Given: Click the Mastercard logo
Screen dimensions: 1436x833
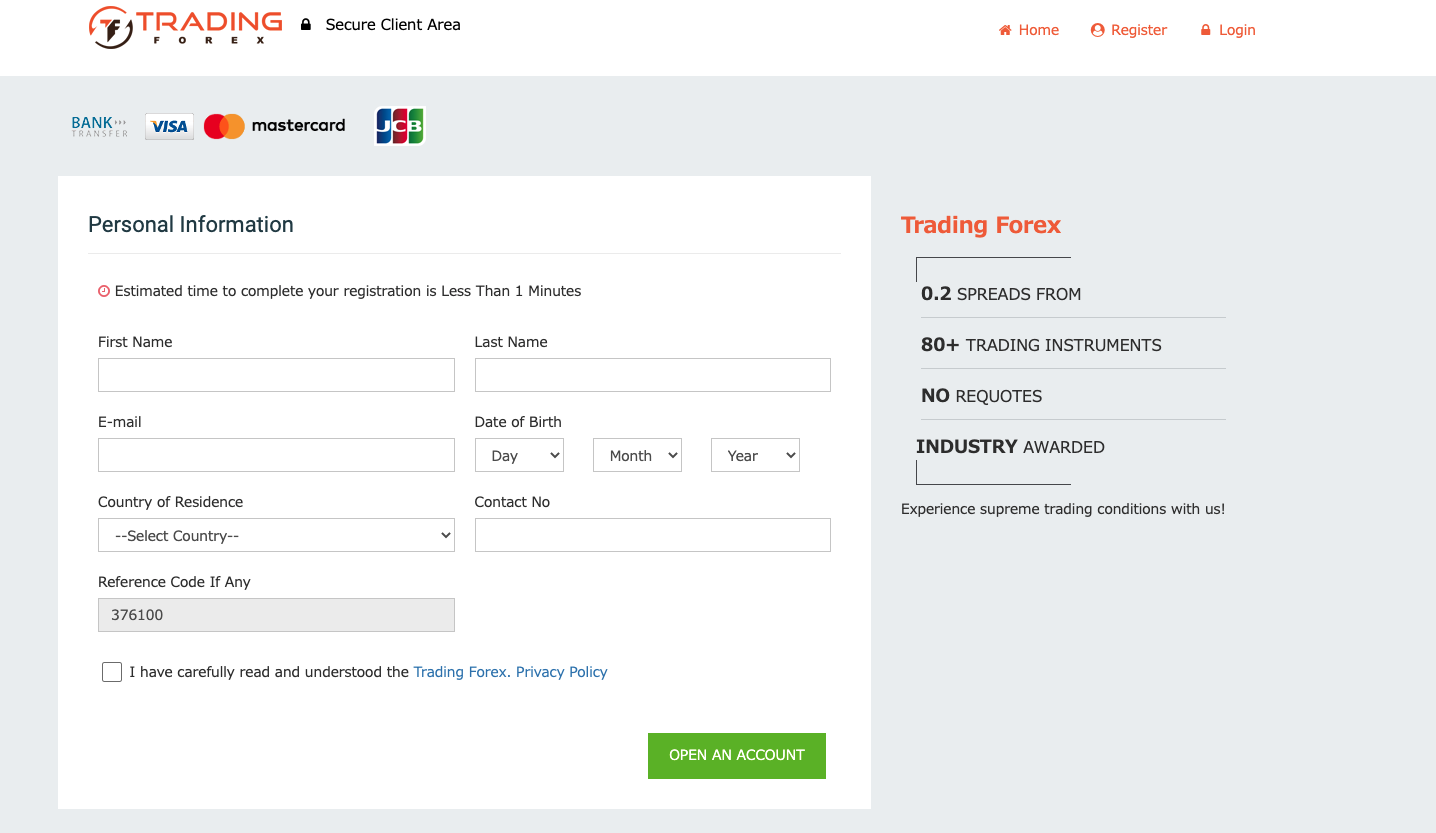Looking at the screenshot, I should click(x=274, y=126).
